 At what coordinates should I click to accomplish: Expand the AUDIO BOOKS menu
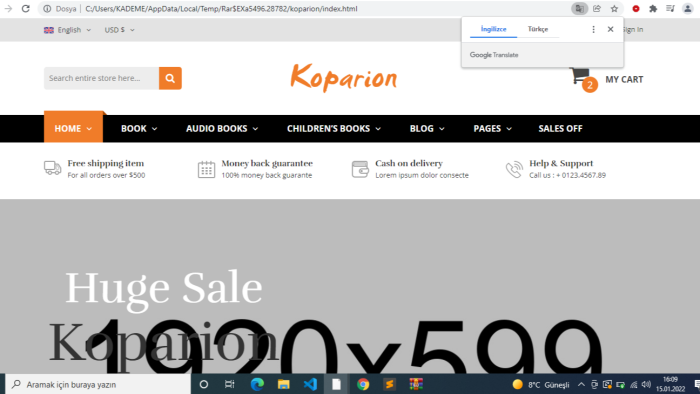tap(222, 129)
